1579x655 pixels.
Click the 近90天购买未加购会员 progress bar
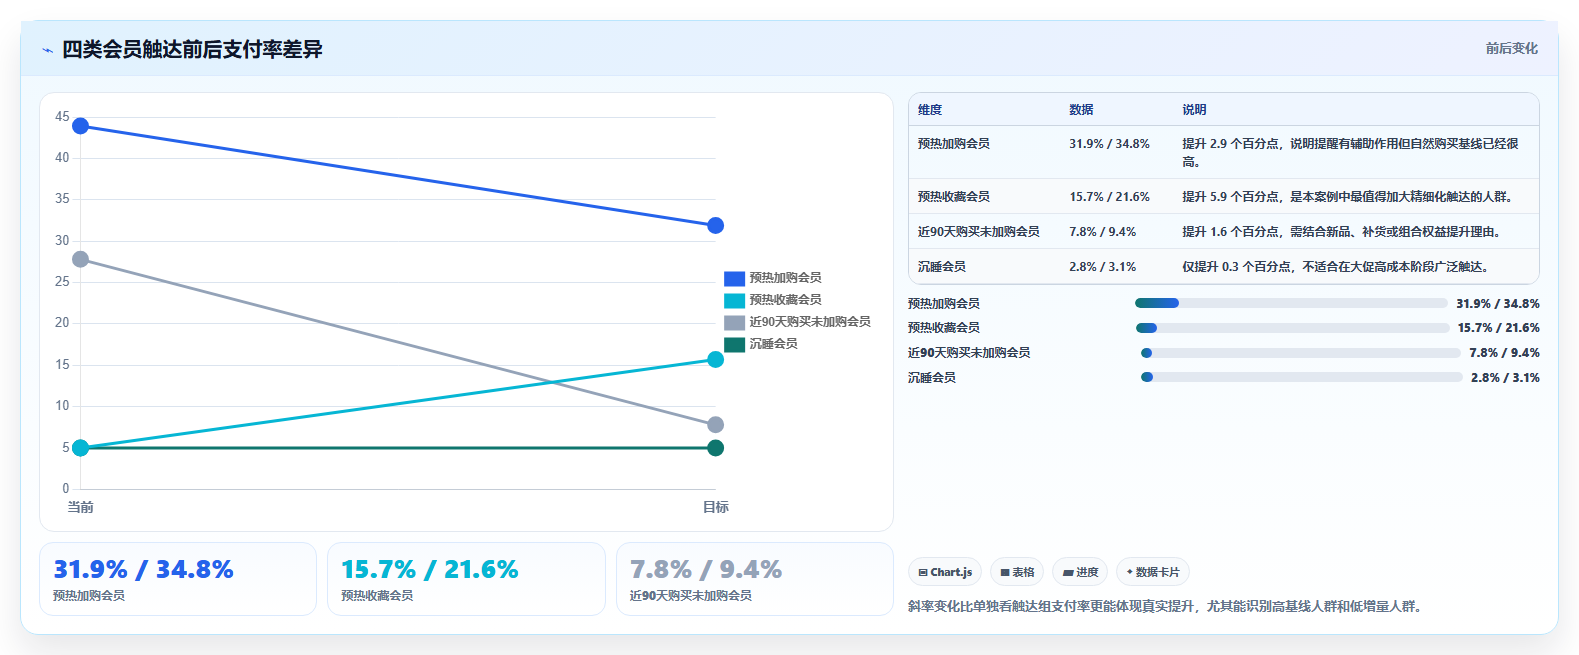(x=1301, y=353)
